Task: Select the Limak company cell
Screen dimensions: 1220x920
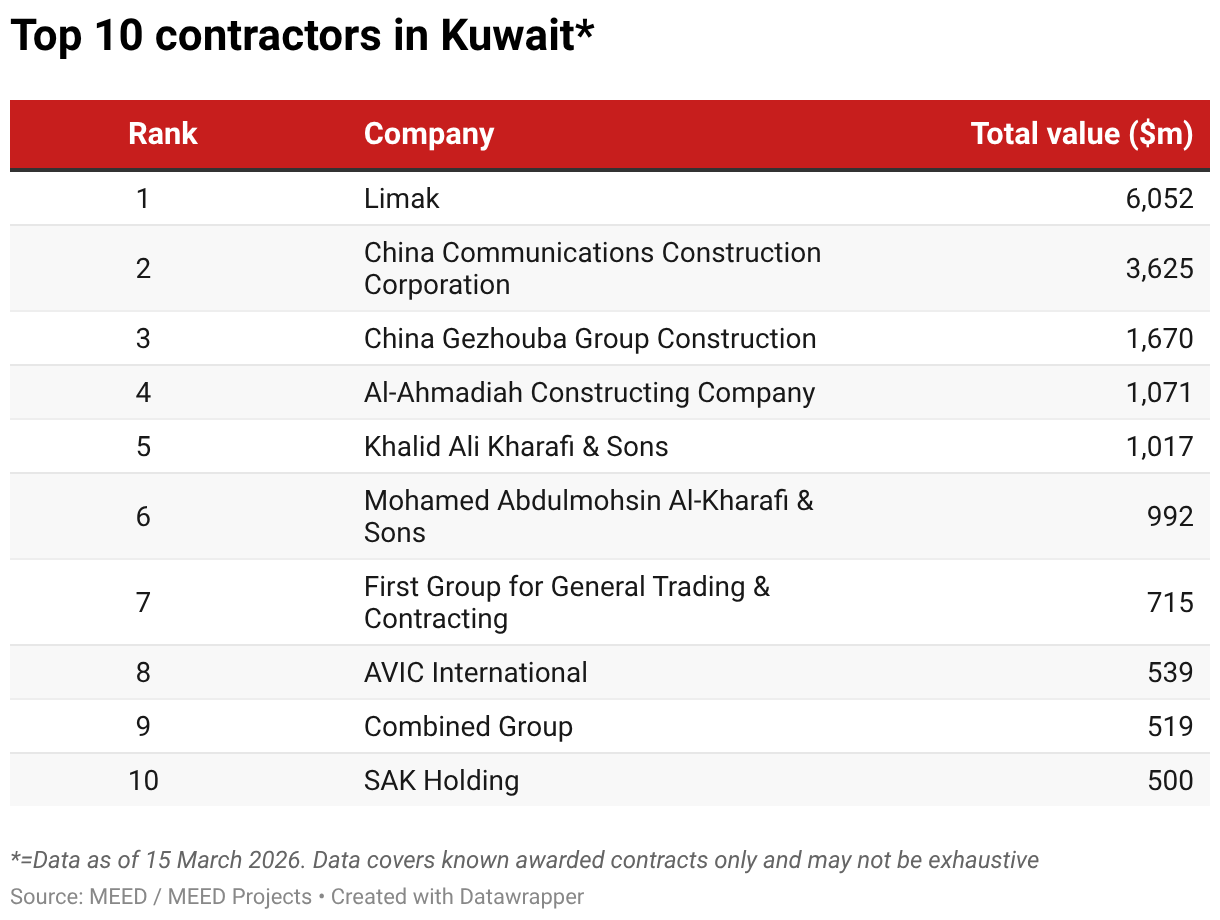Action: tap(402, 198)
